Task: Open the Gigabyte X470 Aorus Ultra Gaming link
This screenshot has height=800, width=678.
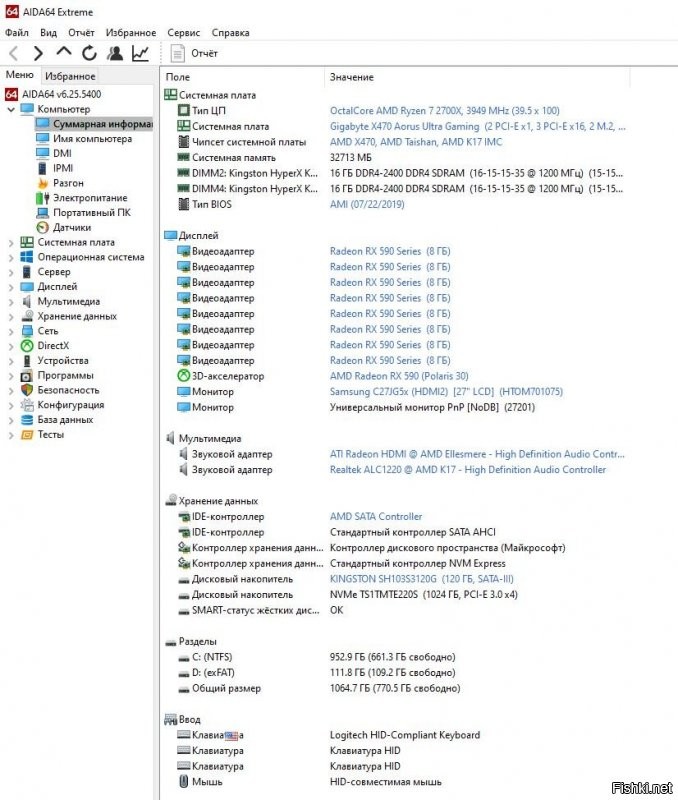Action: click(478, 127)
